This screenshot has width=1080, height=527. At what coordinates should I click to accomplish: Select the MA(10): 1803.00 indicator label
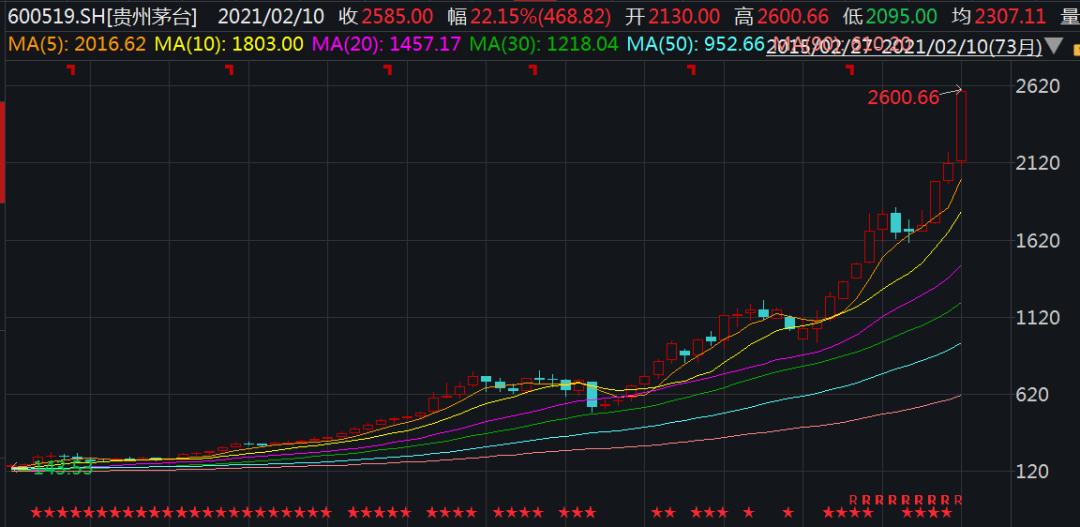point(229,44)
